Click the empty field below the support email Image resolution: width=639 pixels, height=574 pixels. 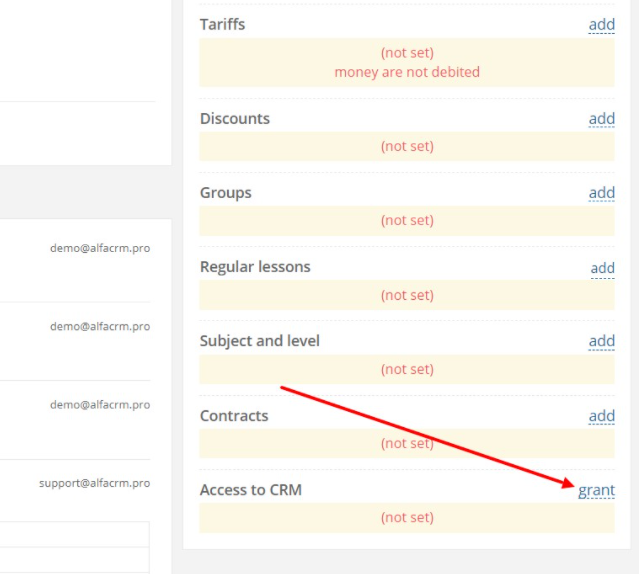75,534
